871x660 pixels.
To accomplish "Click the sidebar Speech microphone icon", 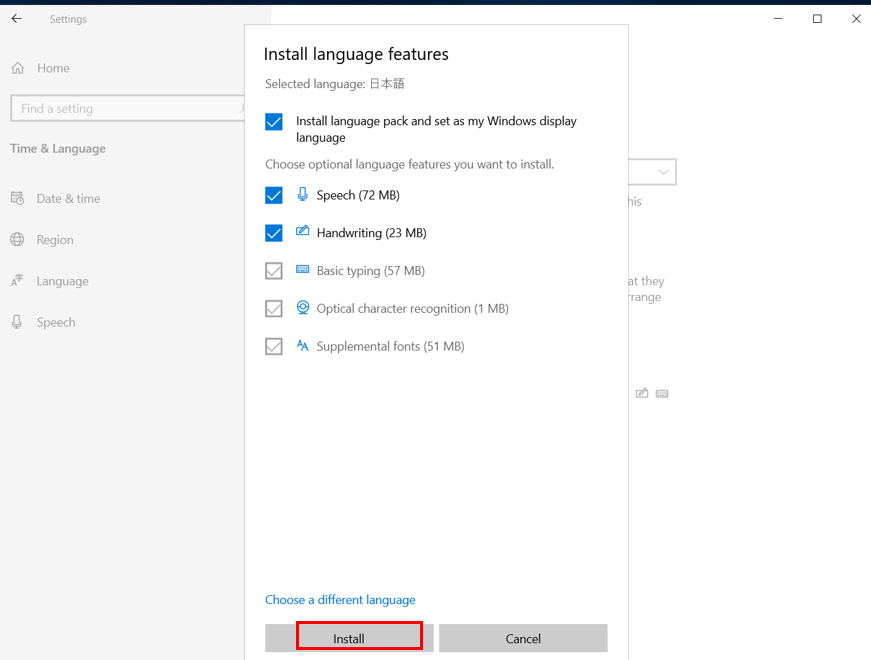I will (x=17, y=322).
